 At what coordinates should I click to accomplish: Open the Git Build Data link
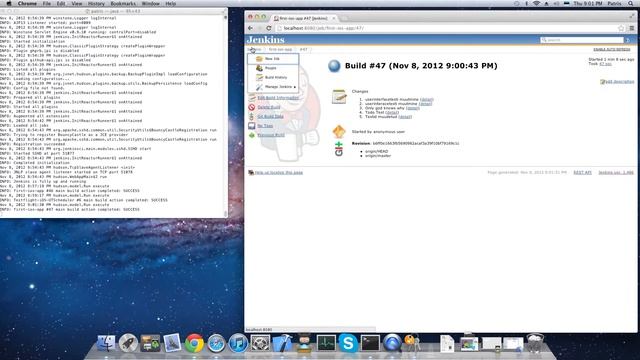pos(270,117)
